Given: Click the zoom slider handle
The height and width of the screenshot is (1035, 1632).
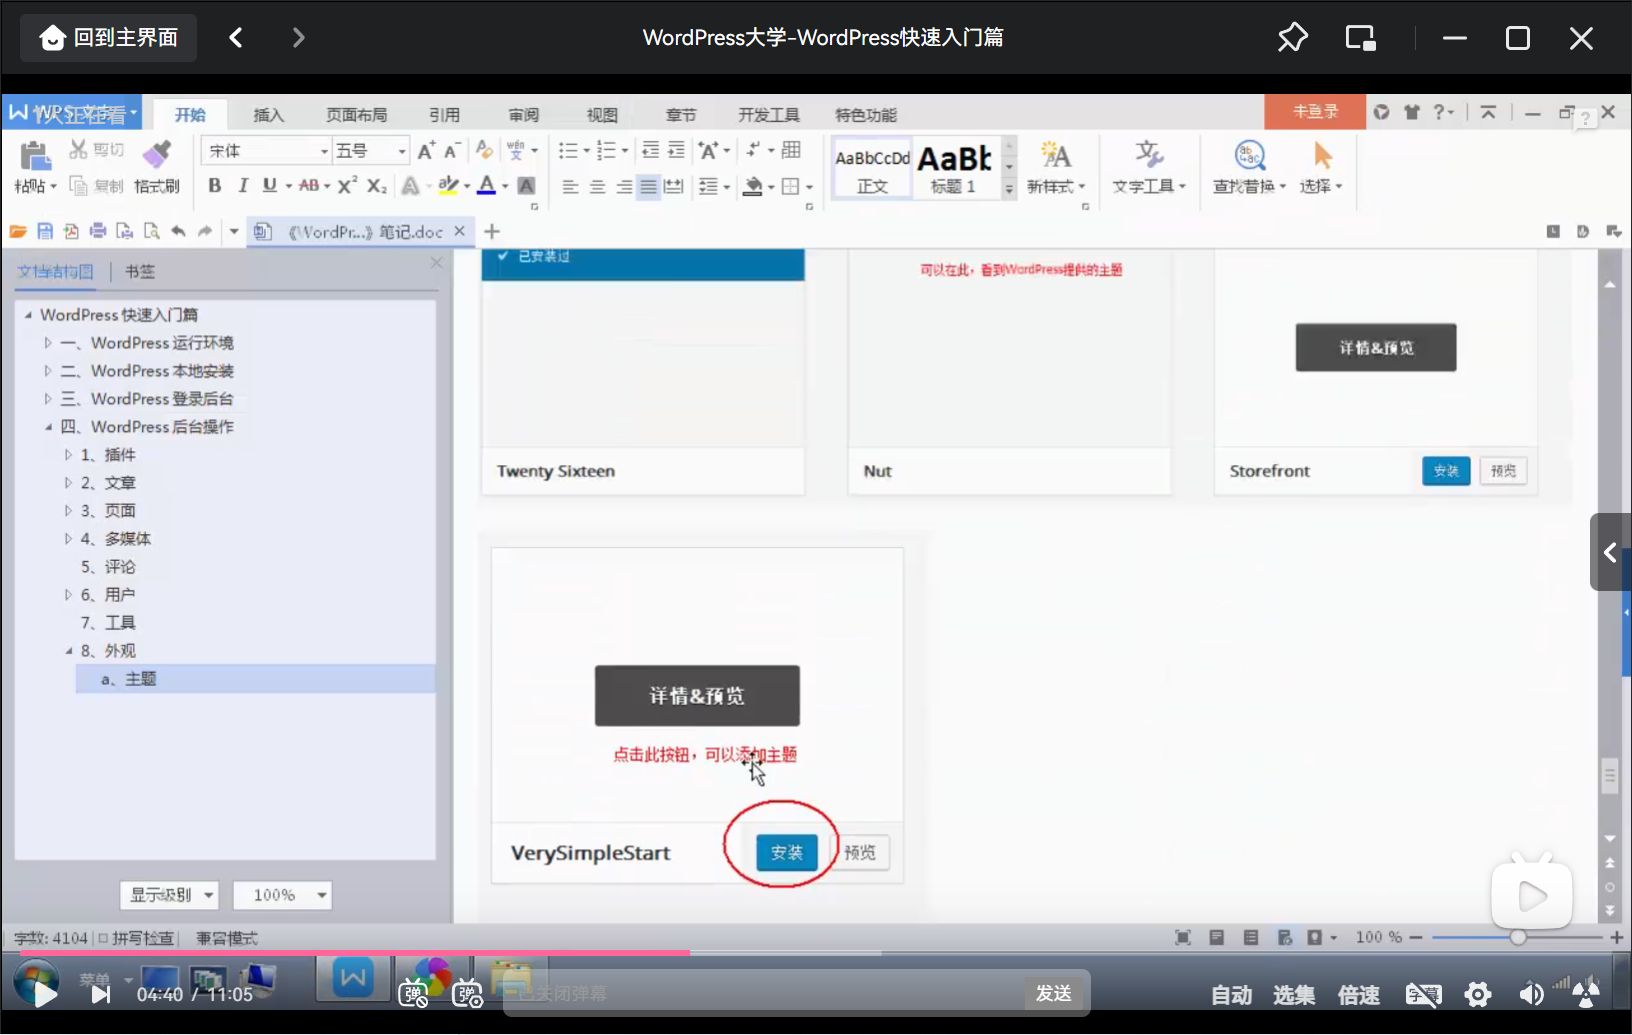Looking at the screenshot, I should 1518,937.
